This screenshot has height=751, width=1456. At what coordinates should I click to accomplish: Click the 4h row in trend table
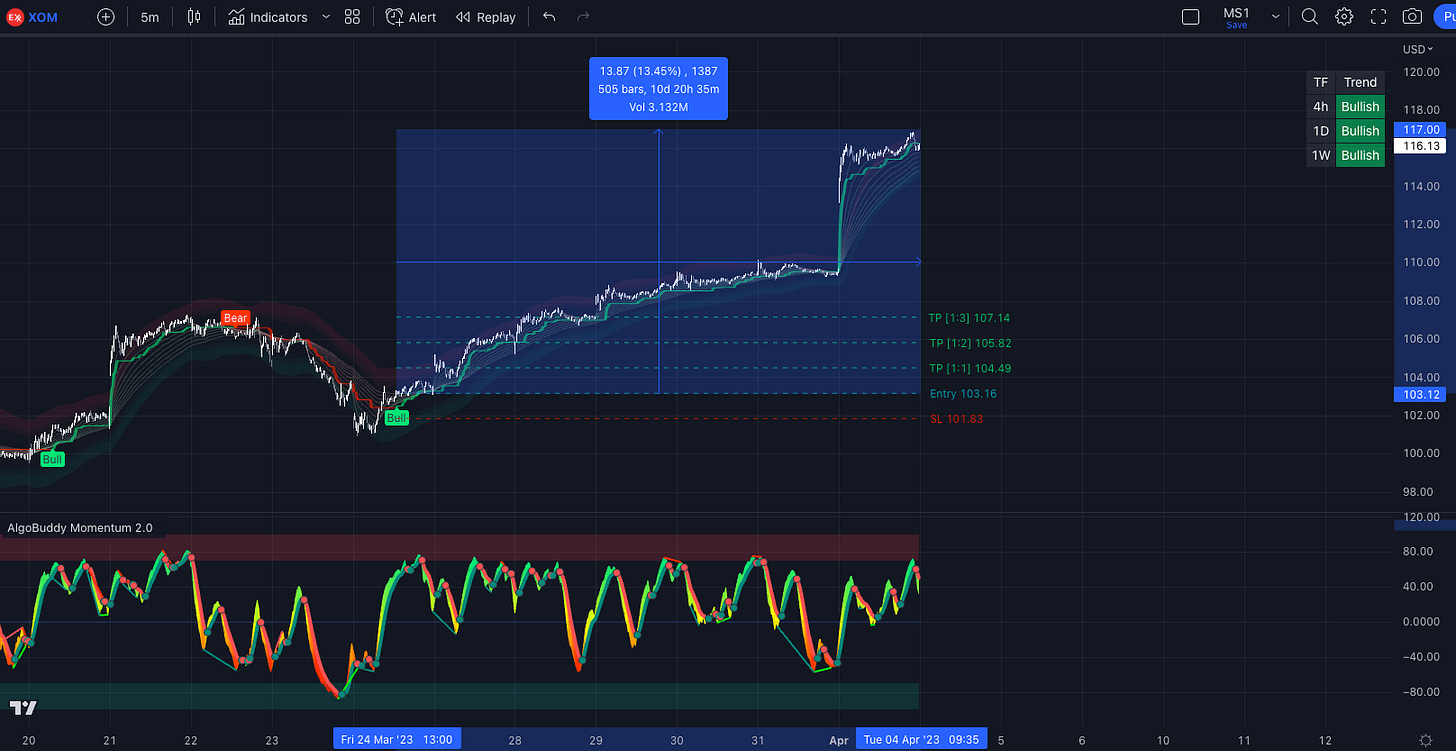(x=1346, y=107)
